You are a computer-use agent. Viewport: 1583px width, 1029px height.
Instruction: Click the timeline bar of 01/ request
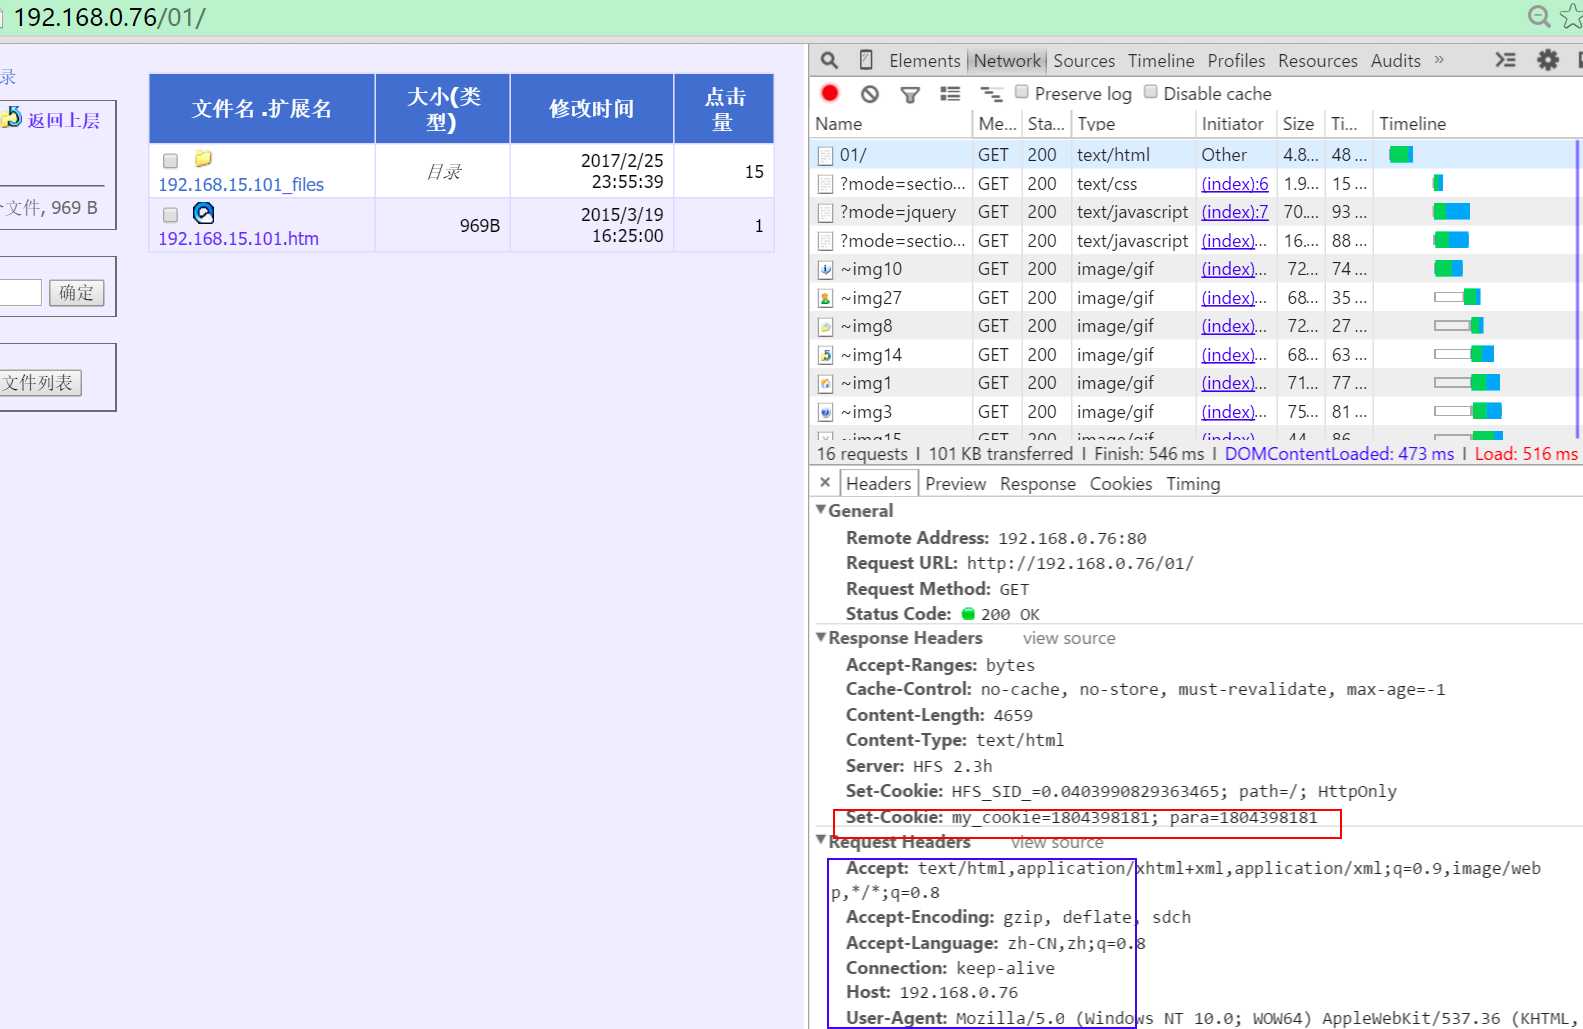tap(1401, 154)
